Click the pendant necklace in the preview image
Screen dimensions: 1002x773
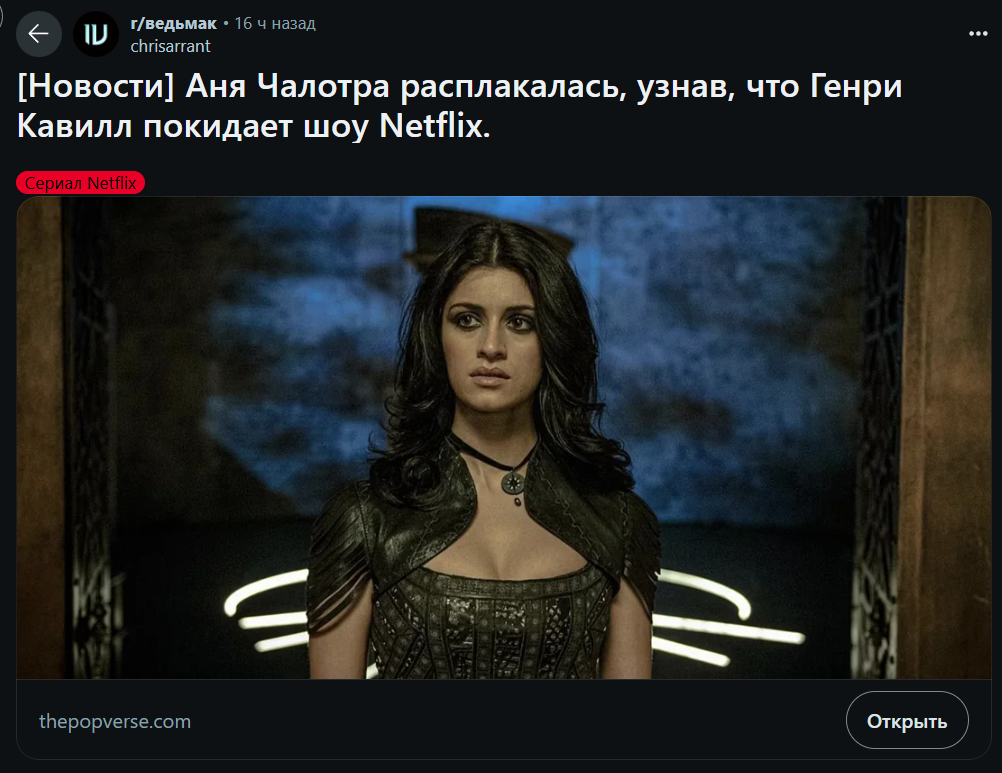click(x=514, y=484)
